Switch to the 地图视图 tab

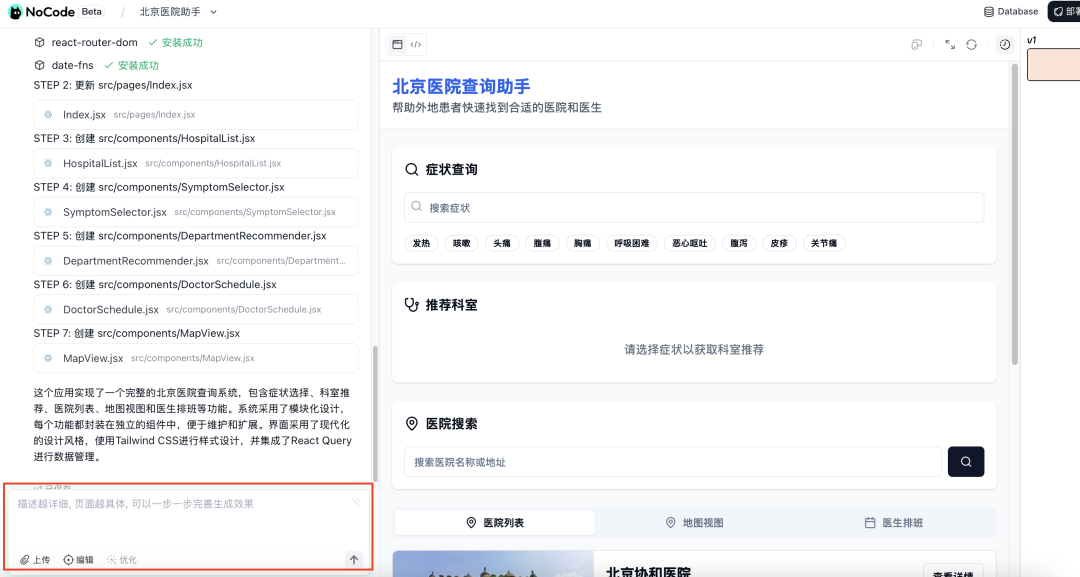click(x=694, y=522)
